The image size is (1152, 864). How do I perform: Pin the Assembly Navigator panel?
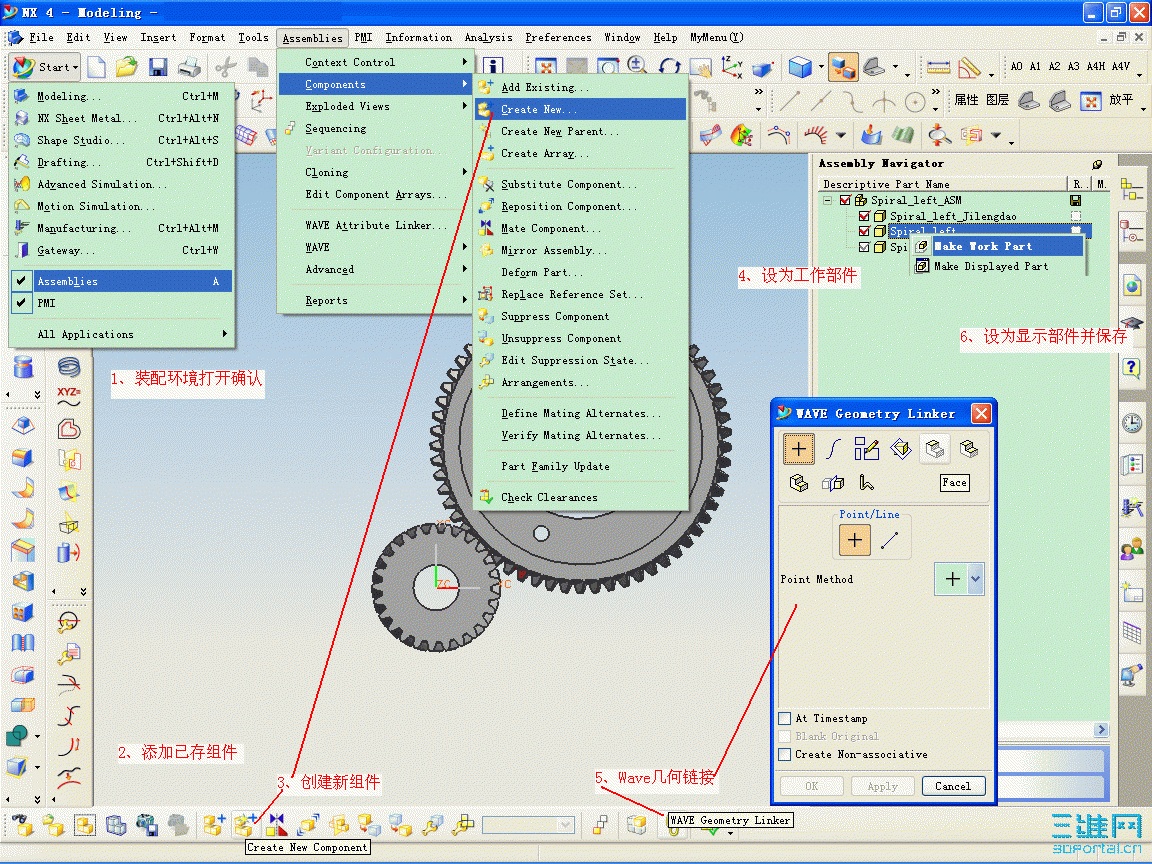[1097, 164]
